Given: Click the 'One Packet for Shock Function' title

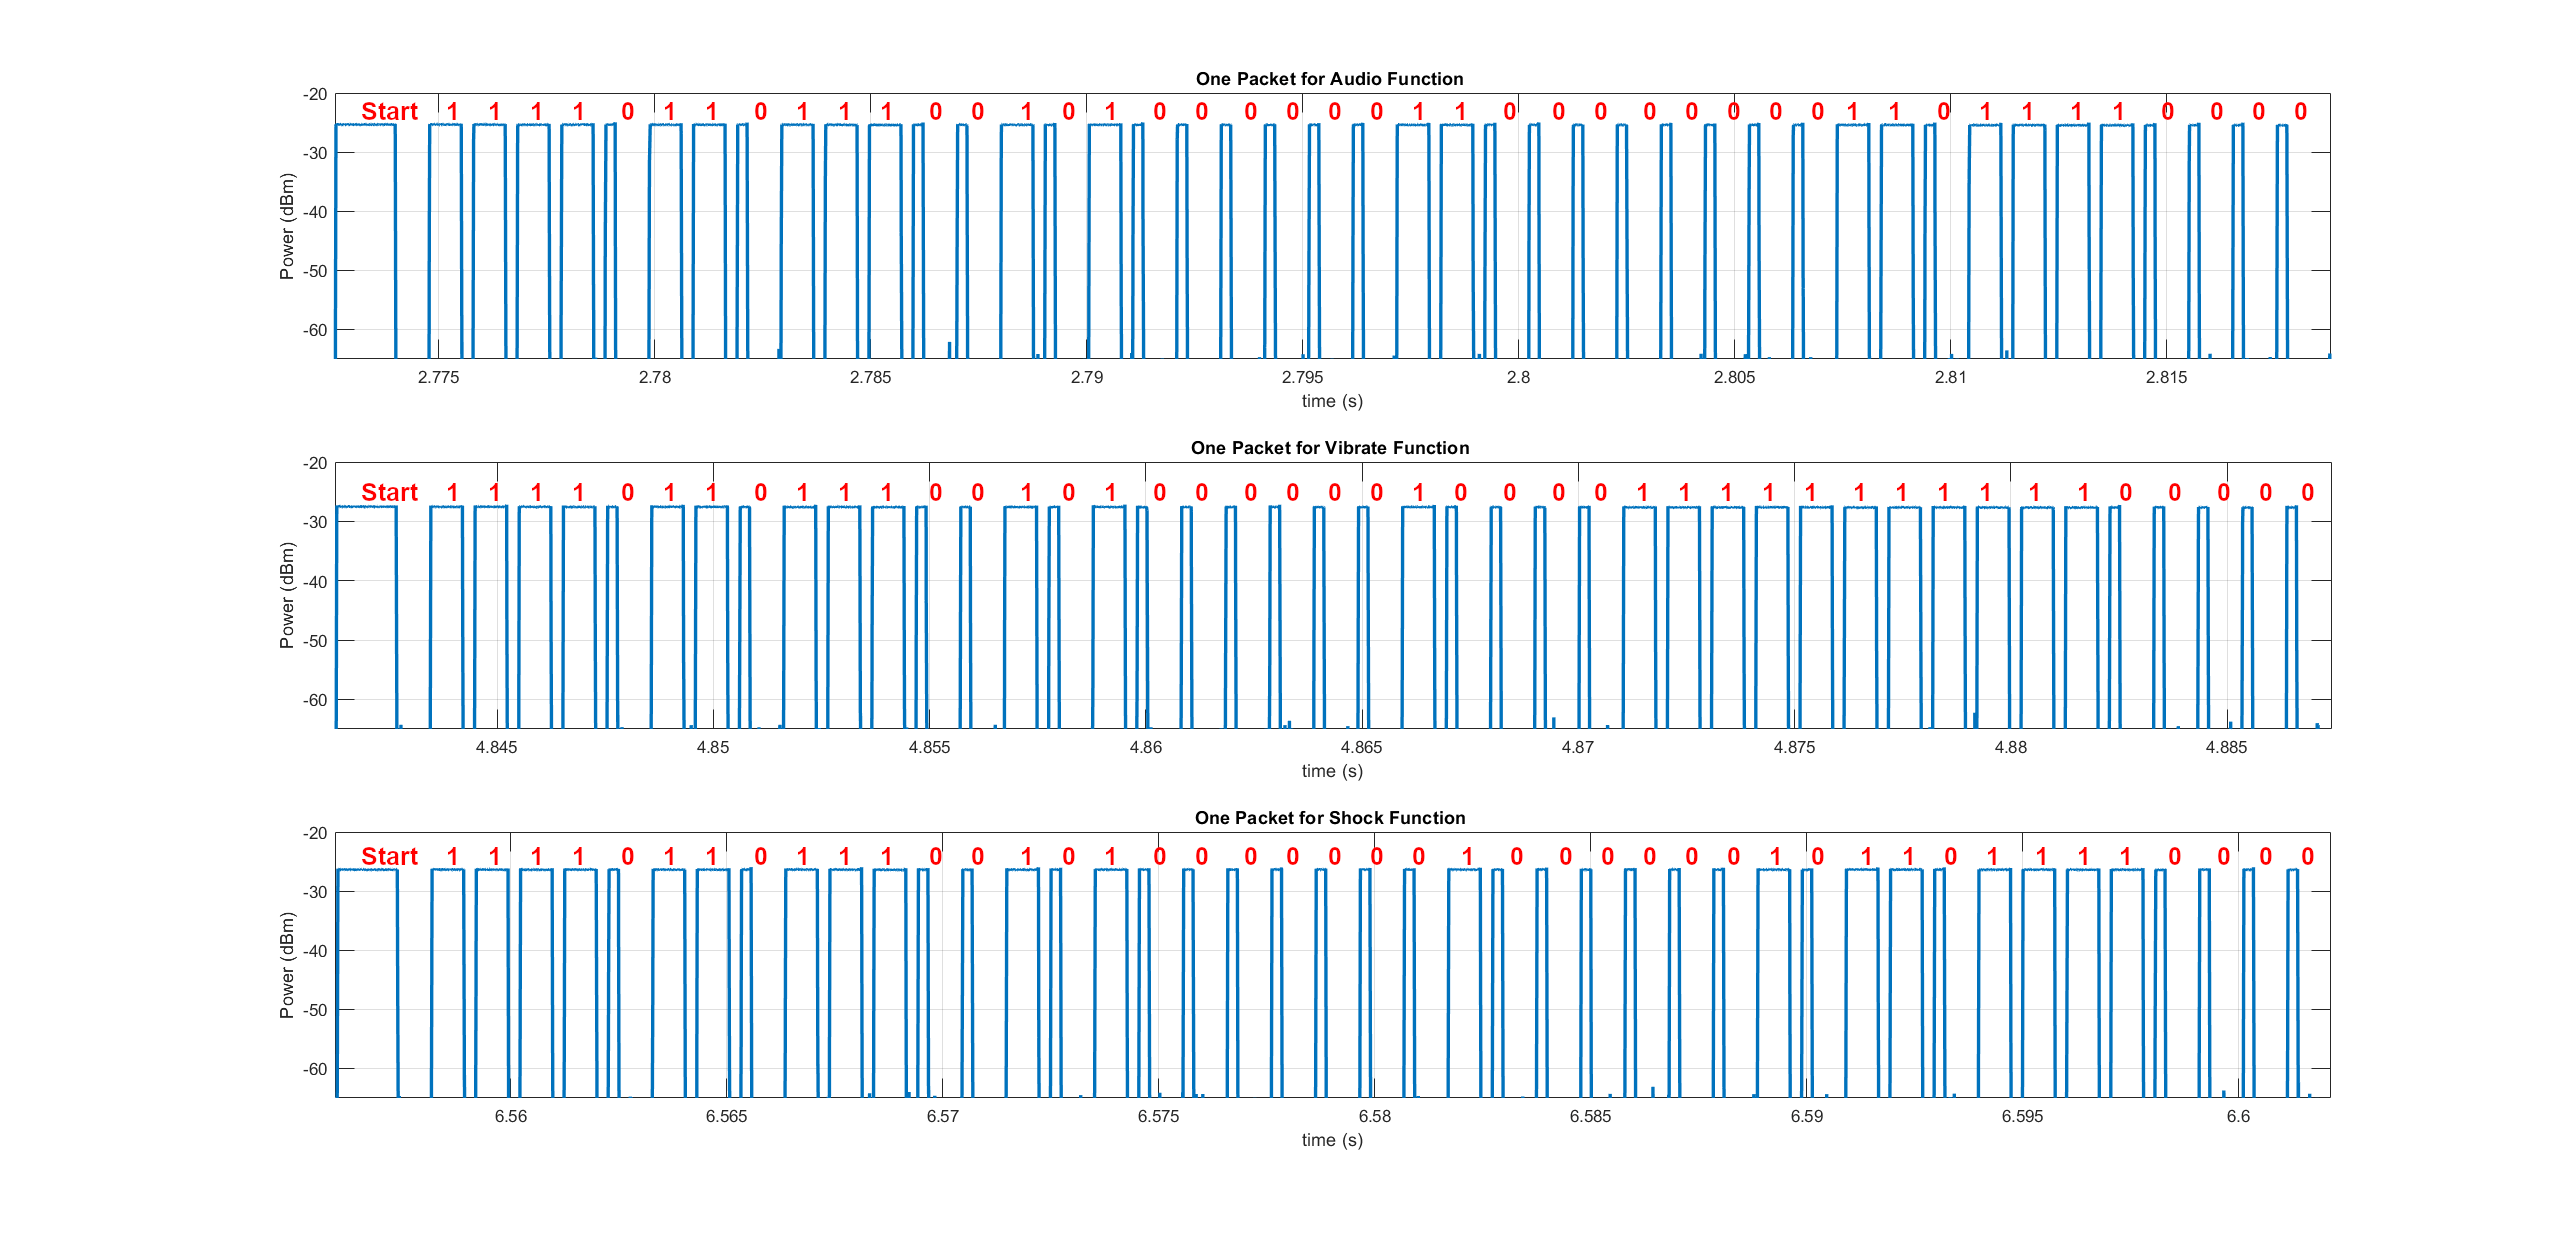Looking at the screenshot, I should (x=1329, y=818).
